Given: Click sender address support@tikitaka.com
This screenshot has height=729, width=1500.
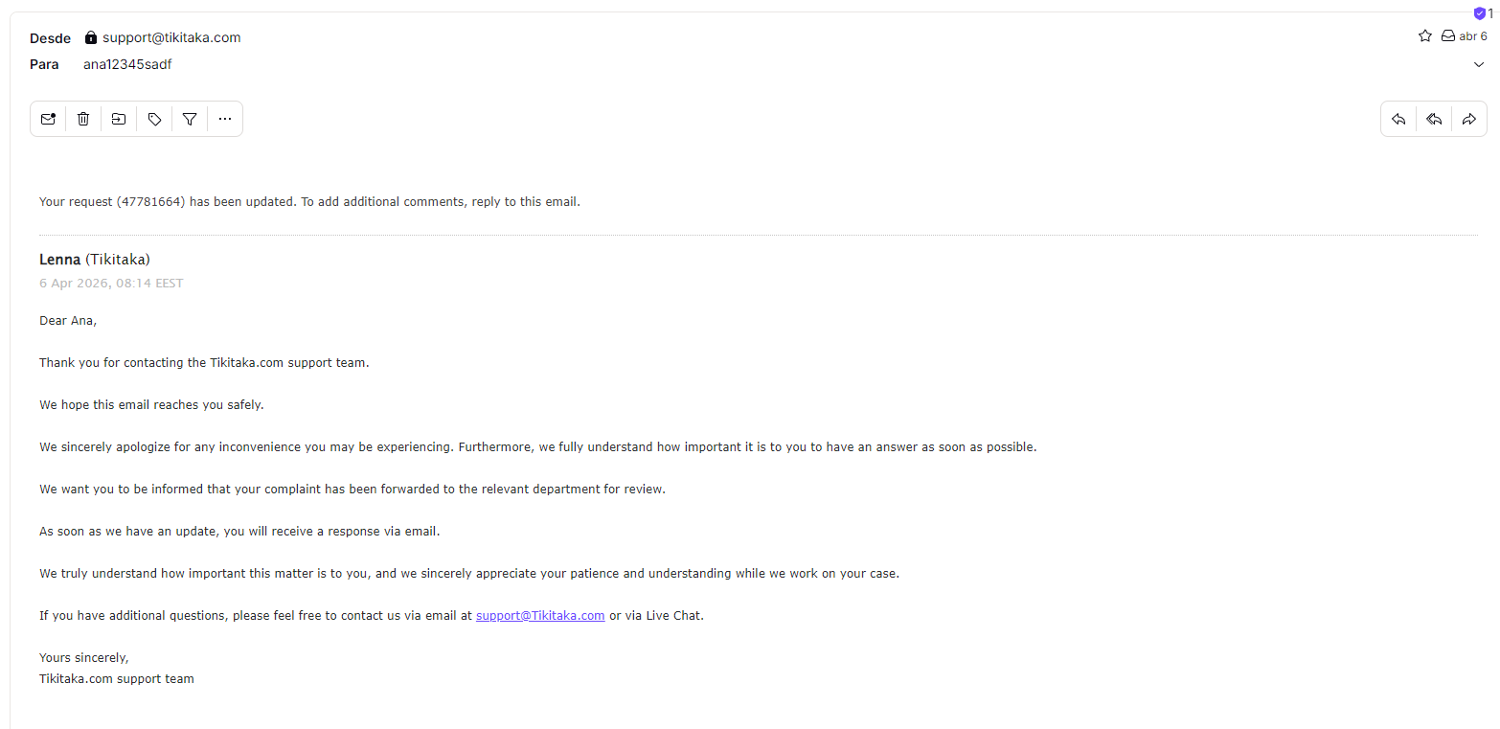Looking at the screenshot, I should click(171, 38).
